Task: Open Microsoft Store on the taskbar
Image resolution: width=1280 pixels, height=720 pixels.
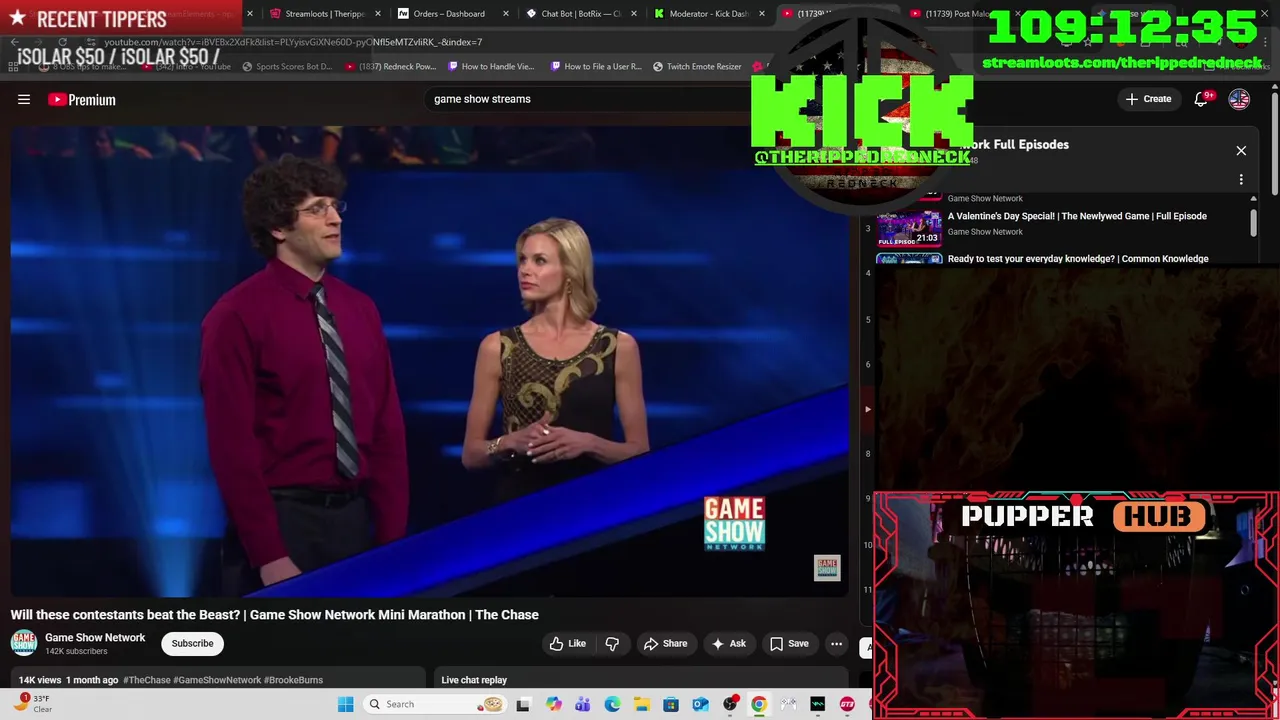Action: [671, 704]
